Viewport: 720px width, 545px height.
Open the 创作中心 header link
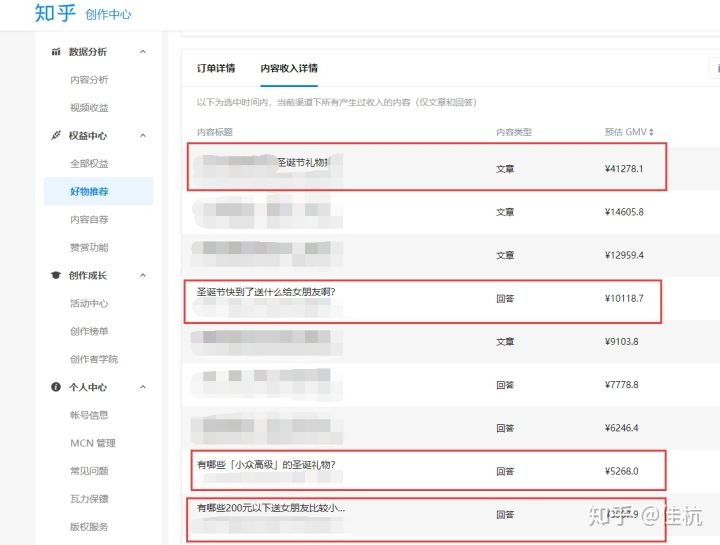coord(108,15)
